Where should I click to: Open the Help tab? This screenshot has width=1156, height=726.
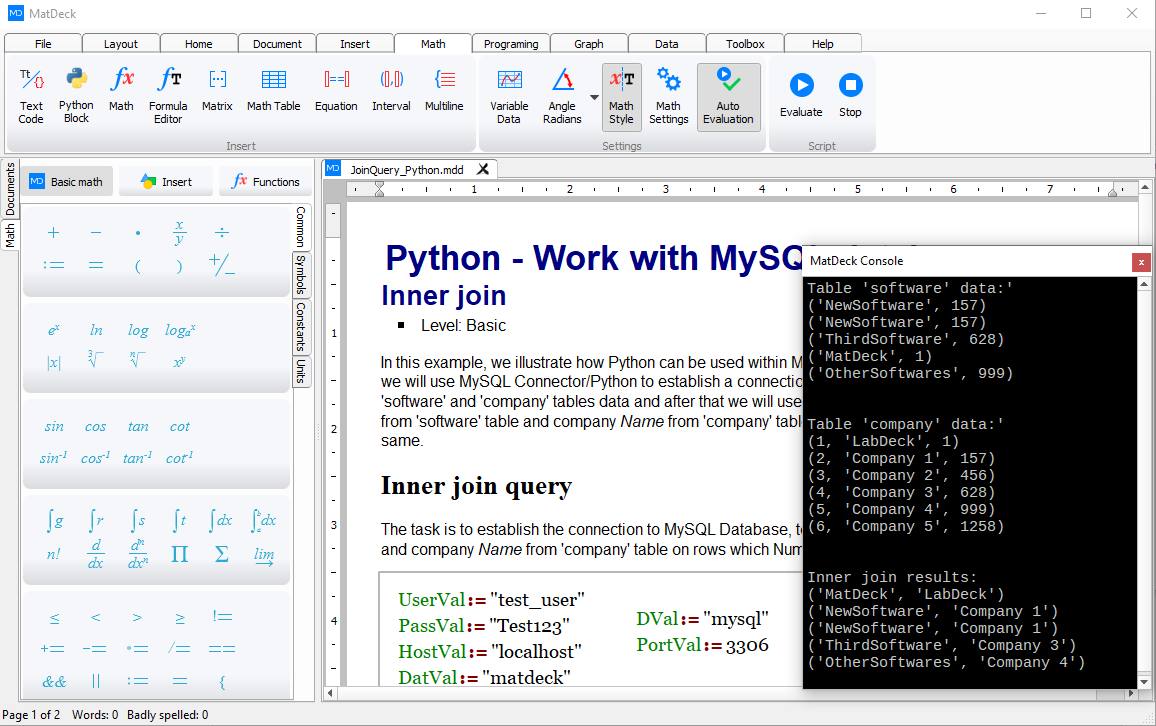(823, 43)
